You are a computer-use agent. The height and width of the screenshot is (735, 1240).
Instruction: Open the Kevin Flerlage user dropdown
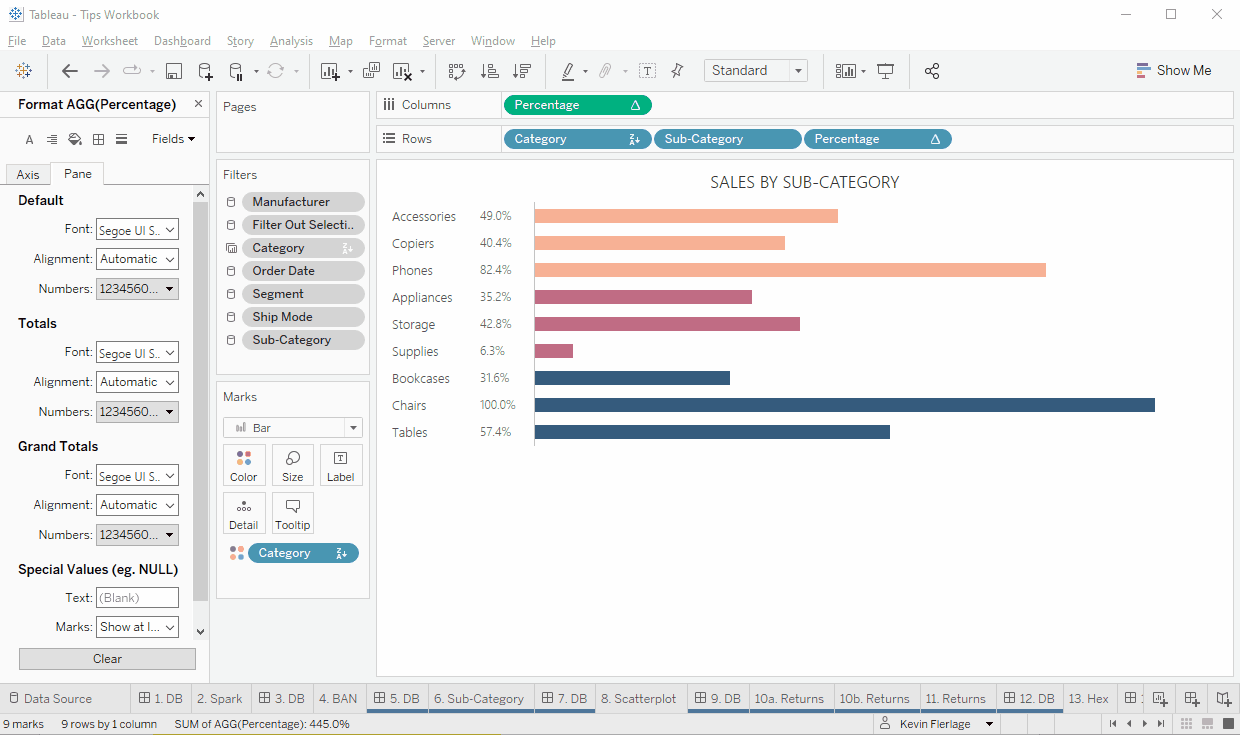coord(938,724)
